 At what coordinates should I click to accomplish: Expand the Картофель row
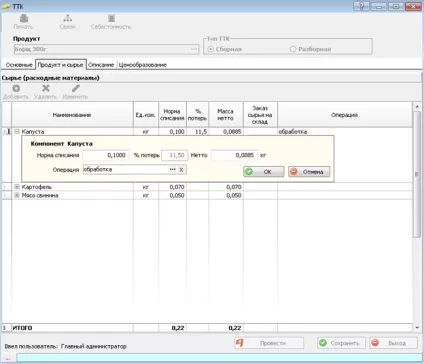click(17, 187)
